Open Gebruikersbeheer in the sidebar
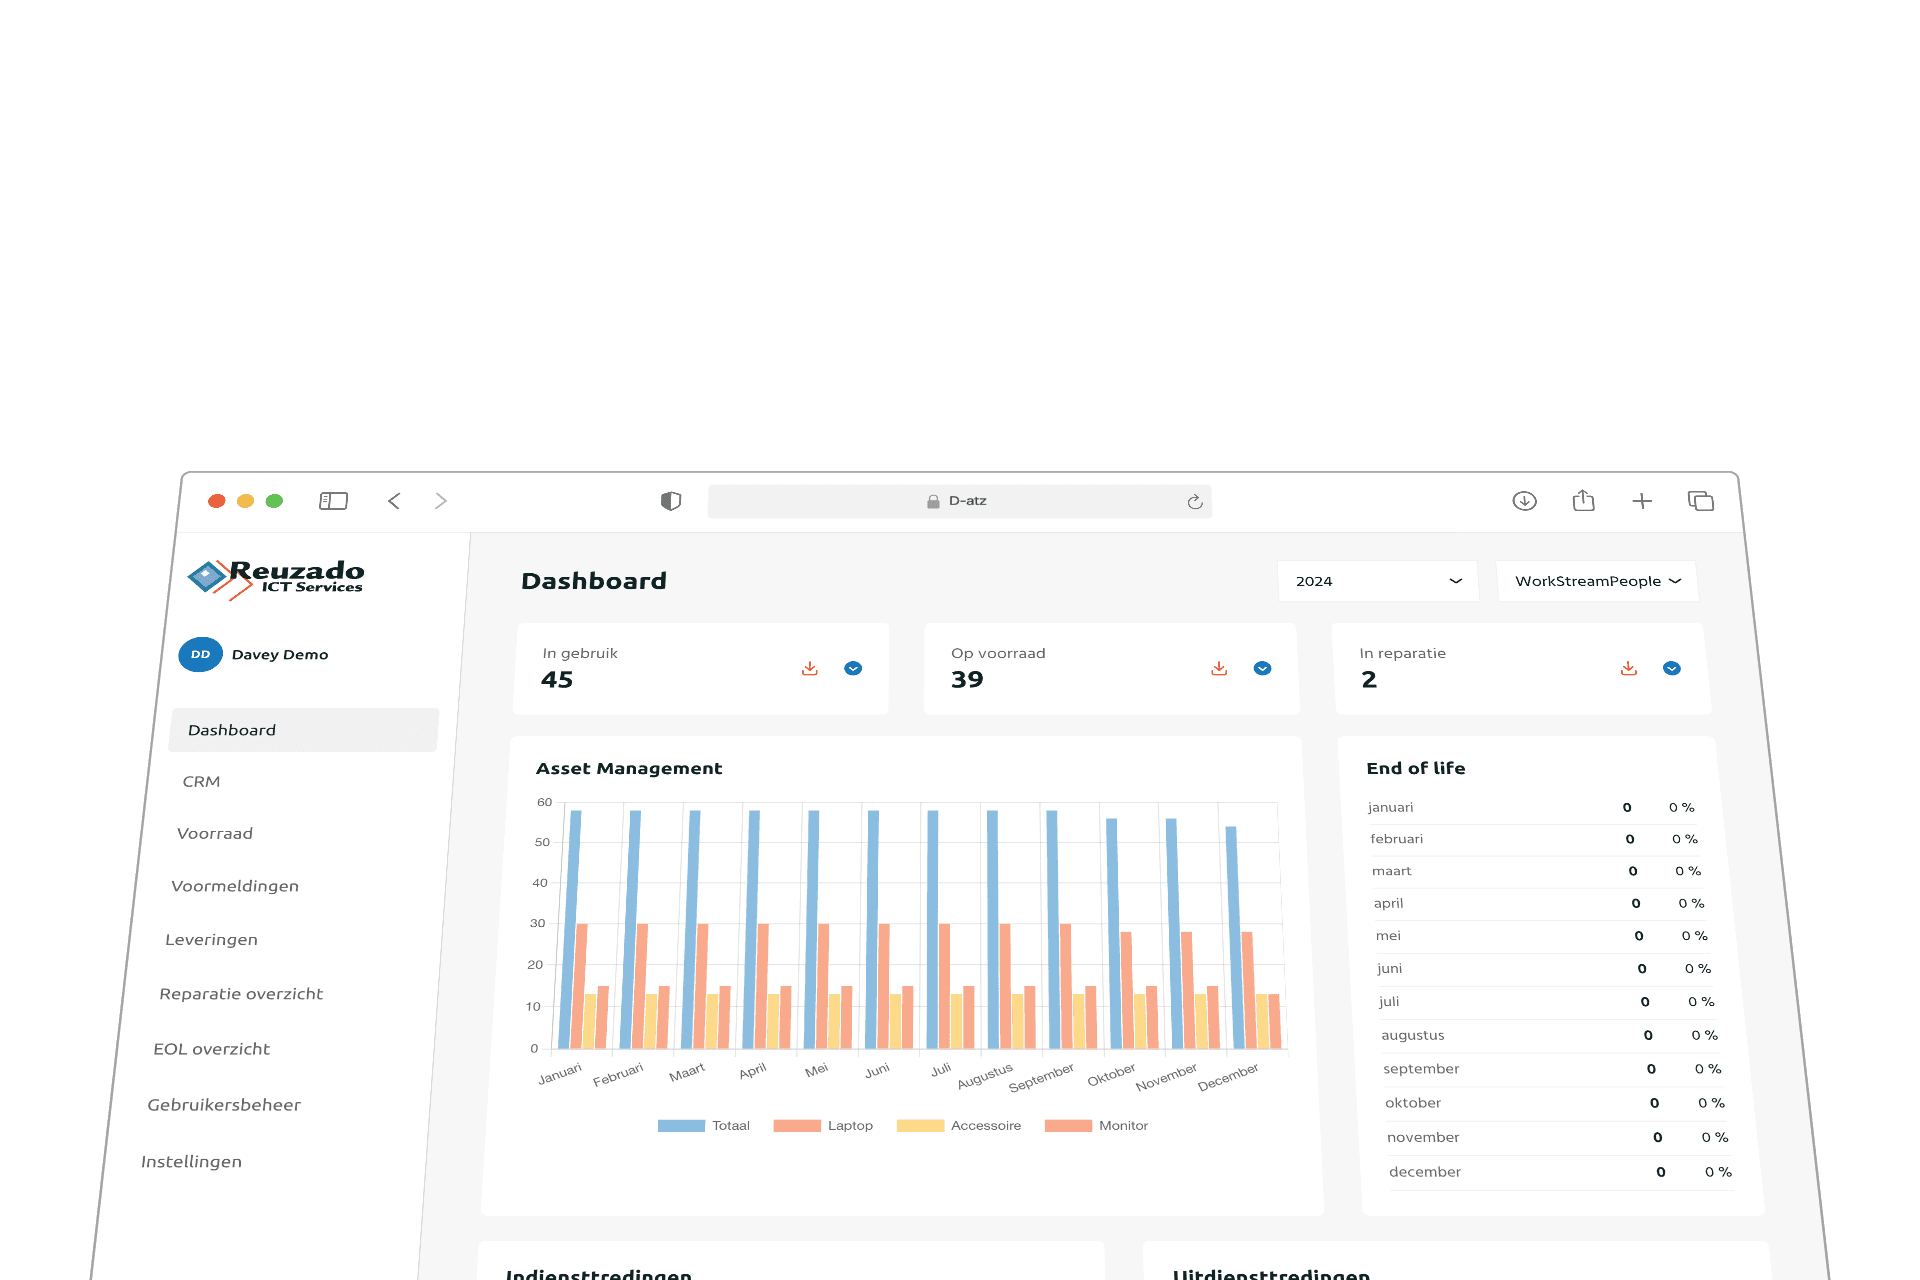The image size is (1920, 1280). (224, 1105)
